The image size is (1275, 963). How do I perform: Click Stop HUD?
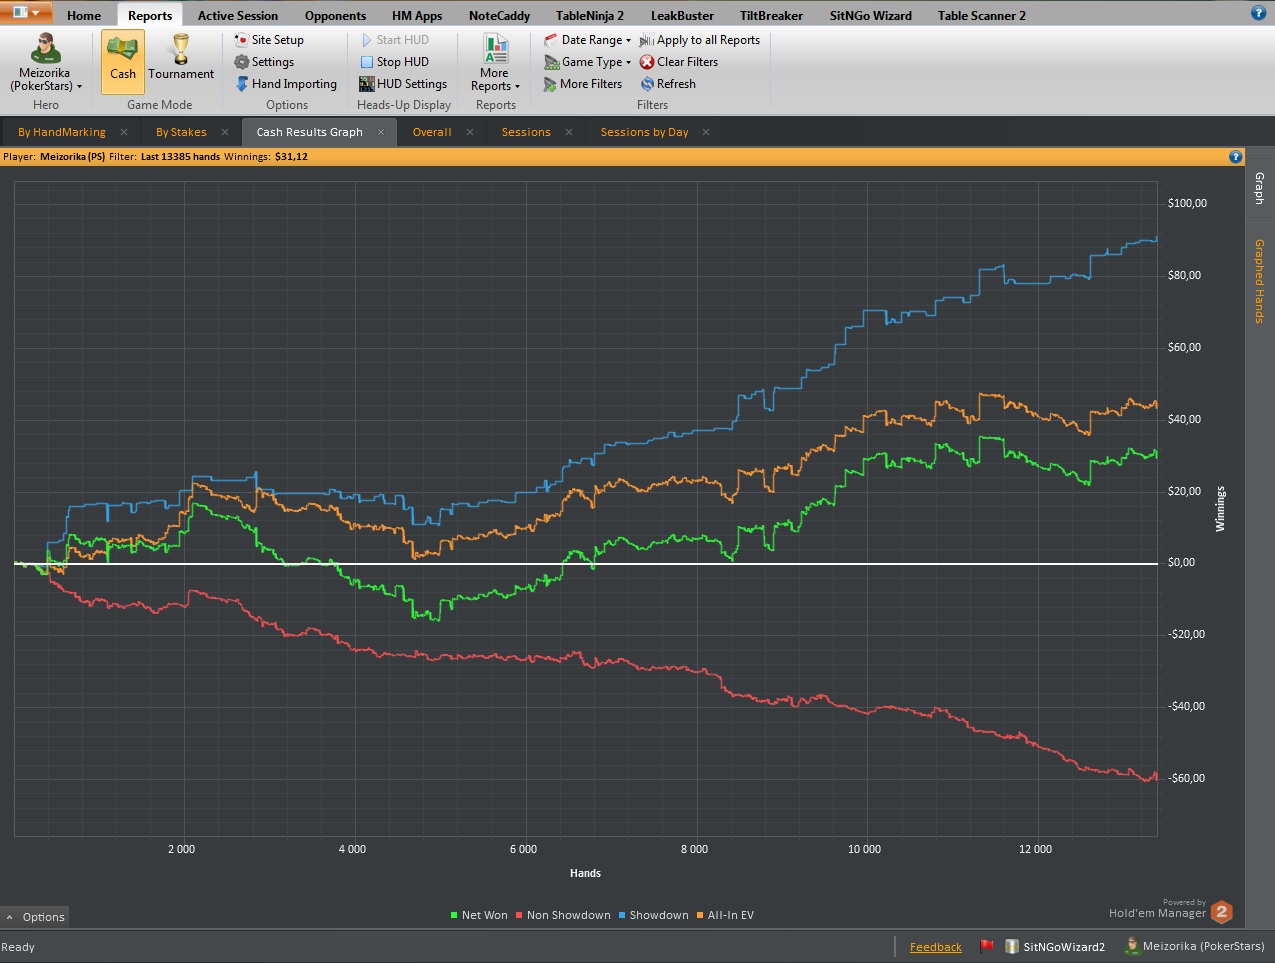(394, 62)
